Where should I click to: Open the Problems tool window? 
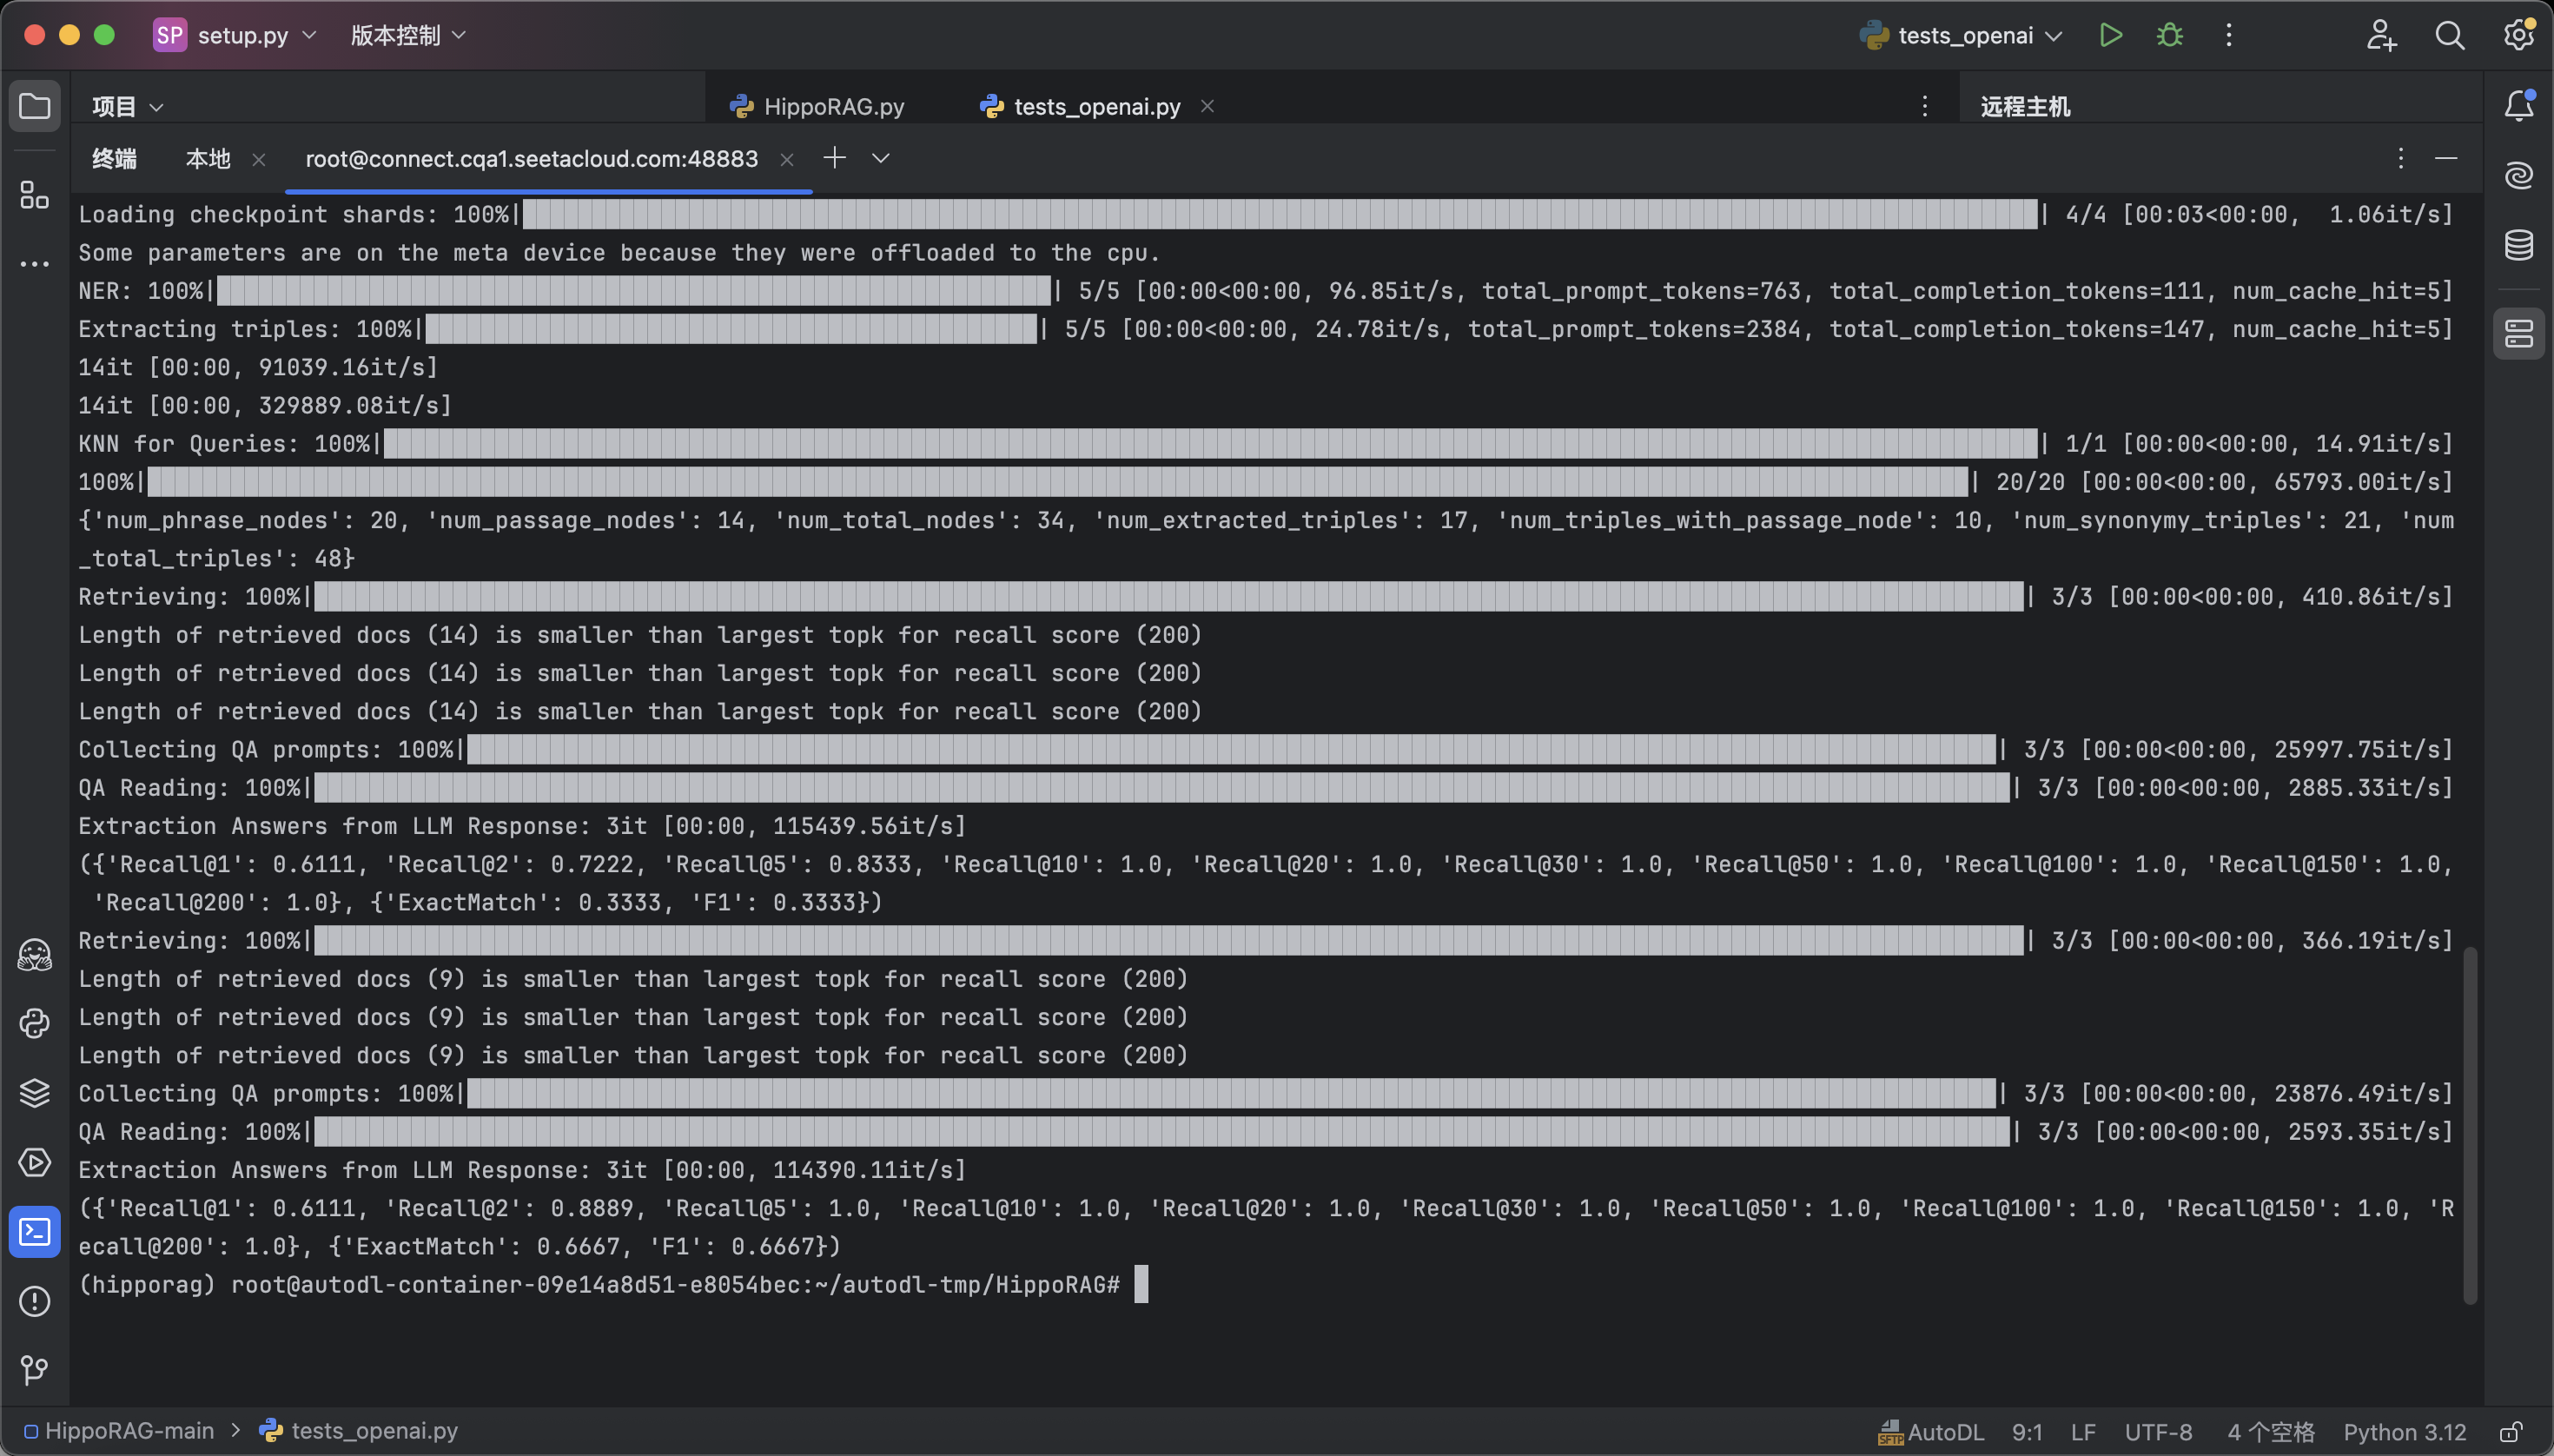(x=35, y=1301)
